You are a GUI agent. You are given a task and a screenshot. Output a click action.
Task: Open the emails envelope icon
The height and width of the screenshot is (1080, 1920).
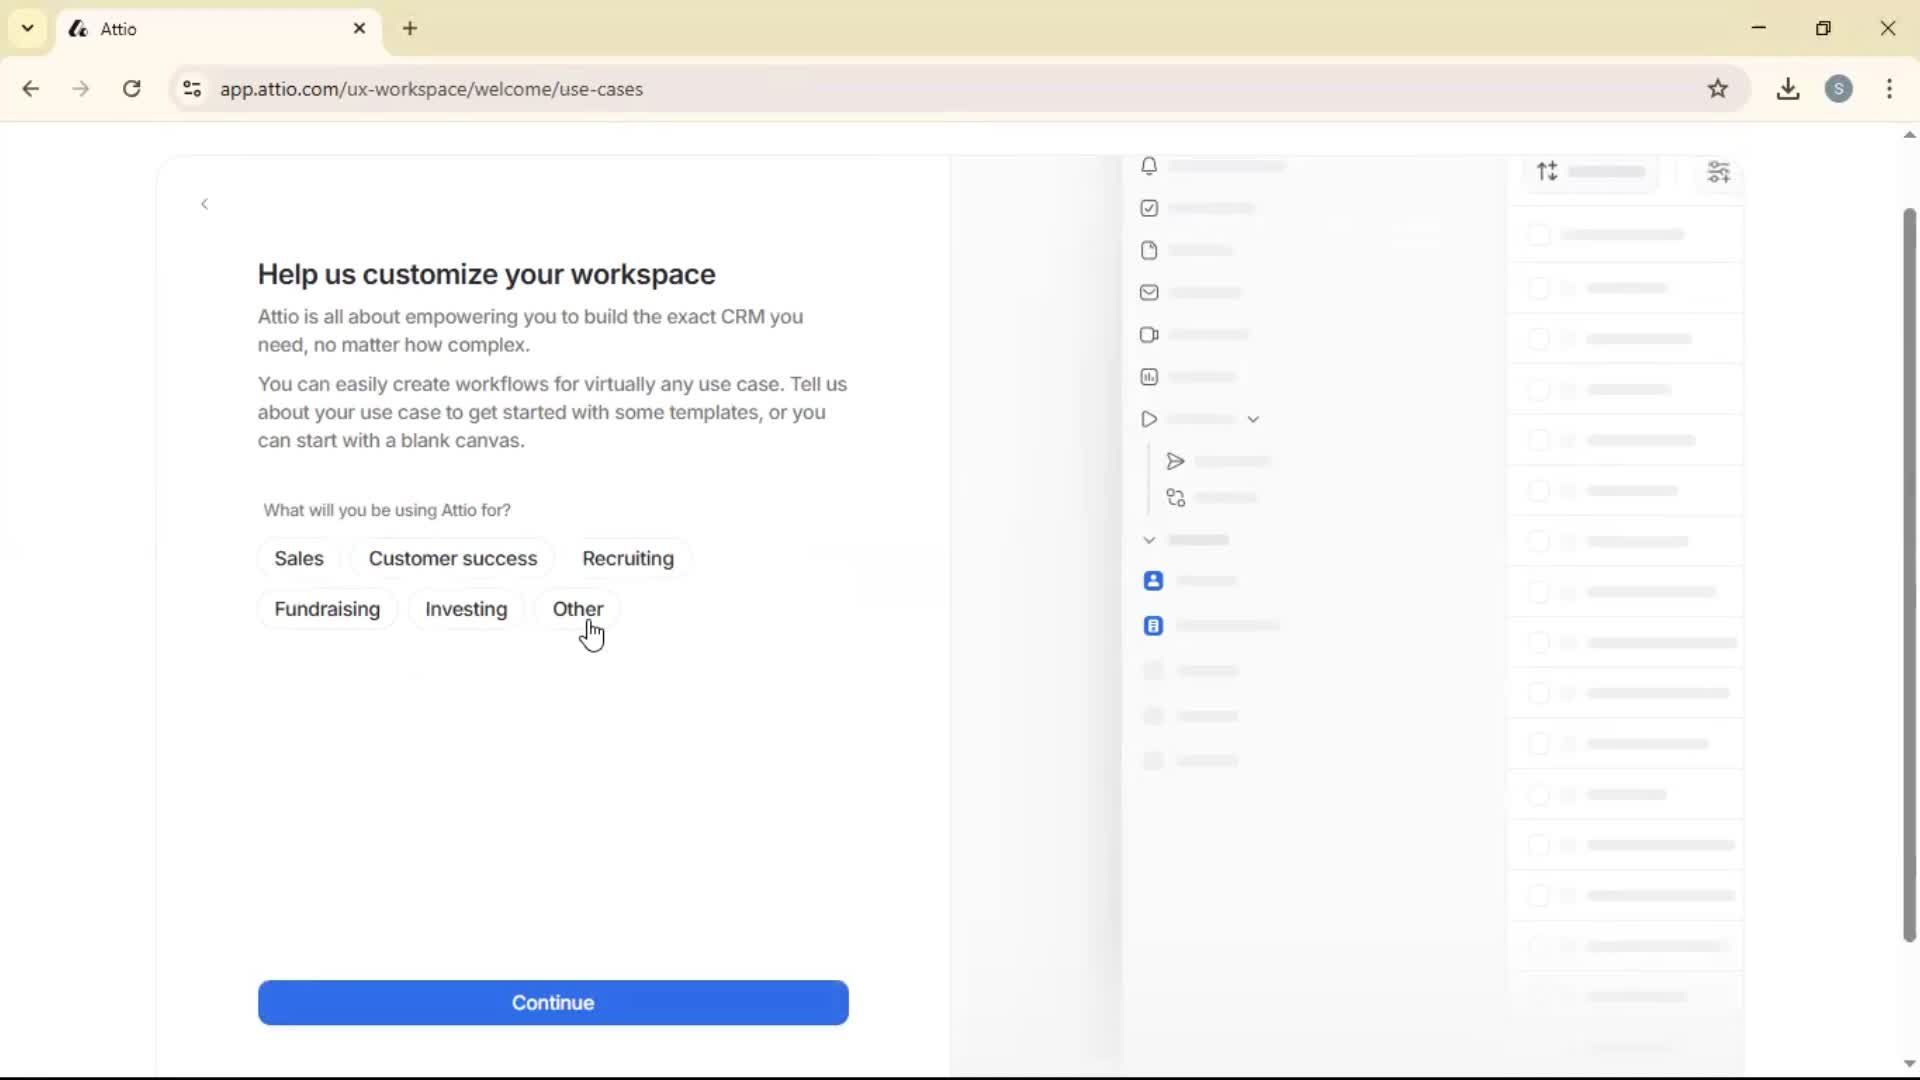[1149, 292]
